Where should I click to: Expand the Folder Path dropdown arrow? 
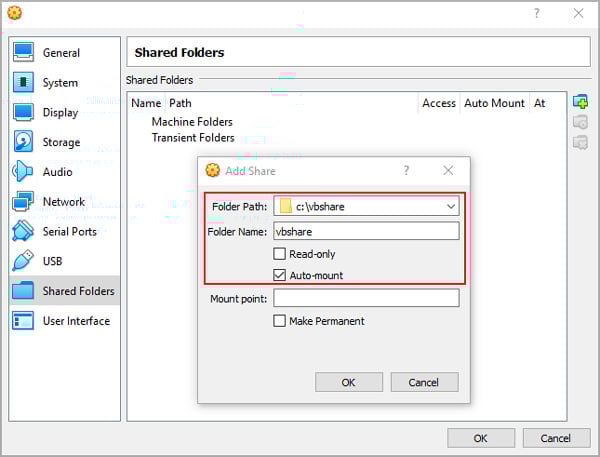tap(451, 206)
